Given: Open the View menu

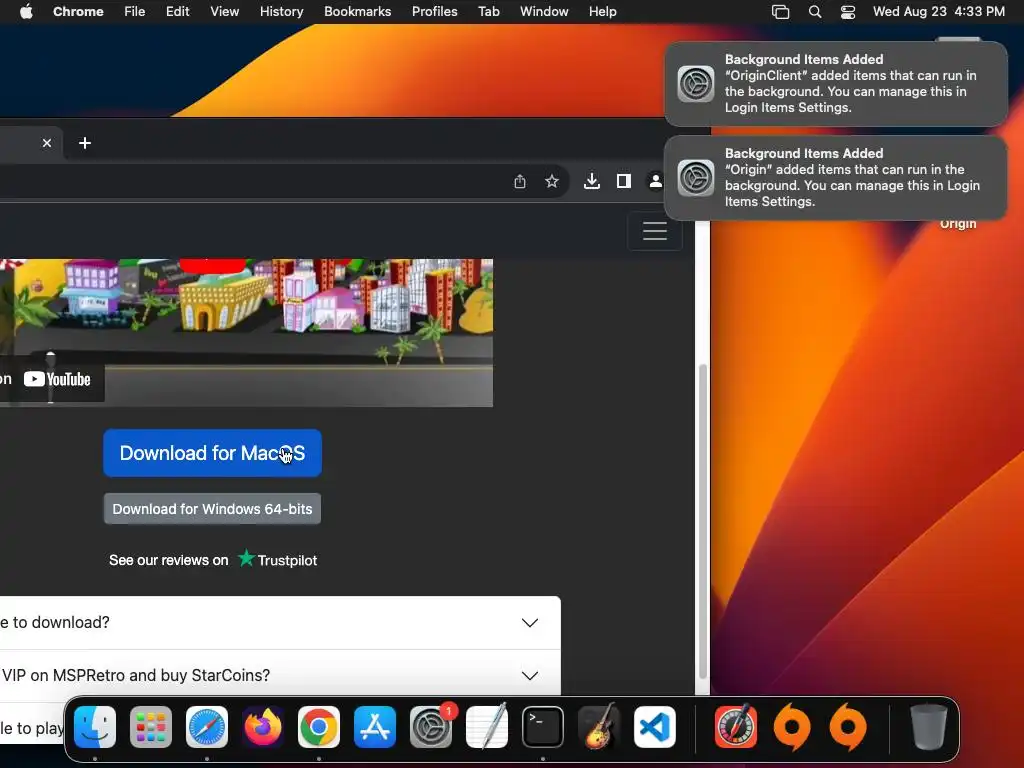Looking at the screenshot, I should (225, 12).
